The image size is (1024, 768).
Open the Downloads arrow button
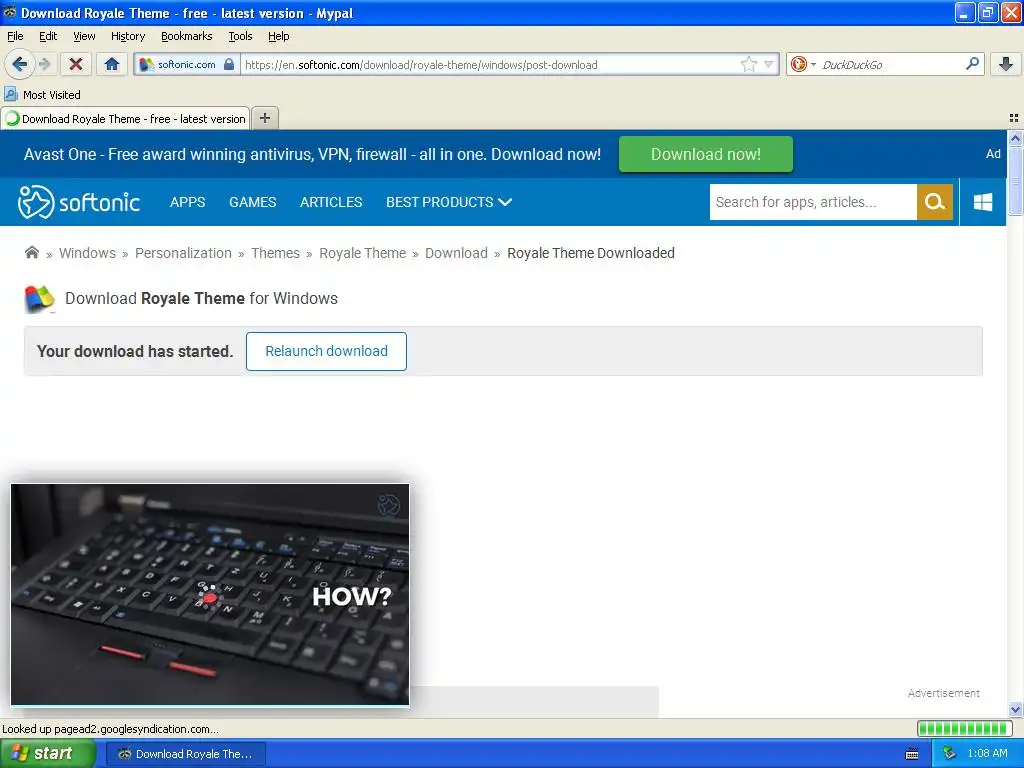[x=1006, y=64]
